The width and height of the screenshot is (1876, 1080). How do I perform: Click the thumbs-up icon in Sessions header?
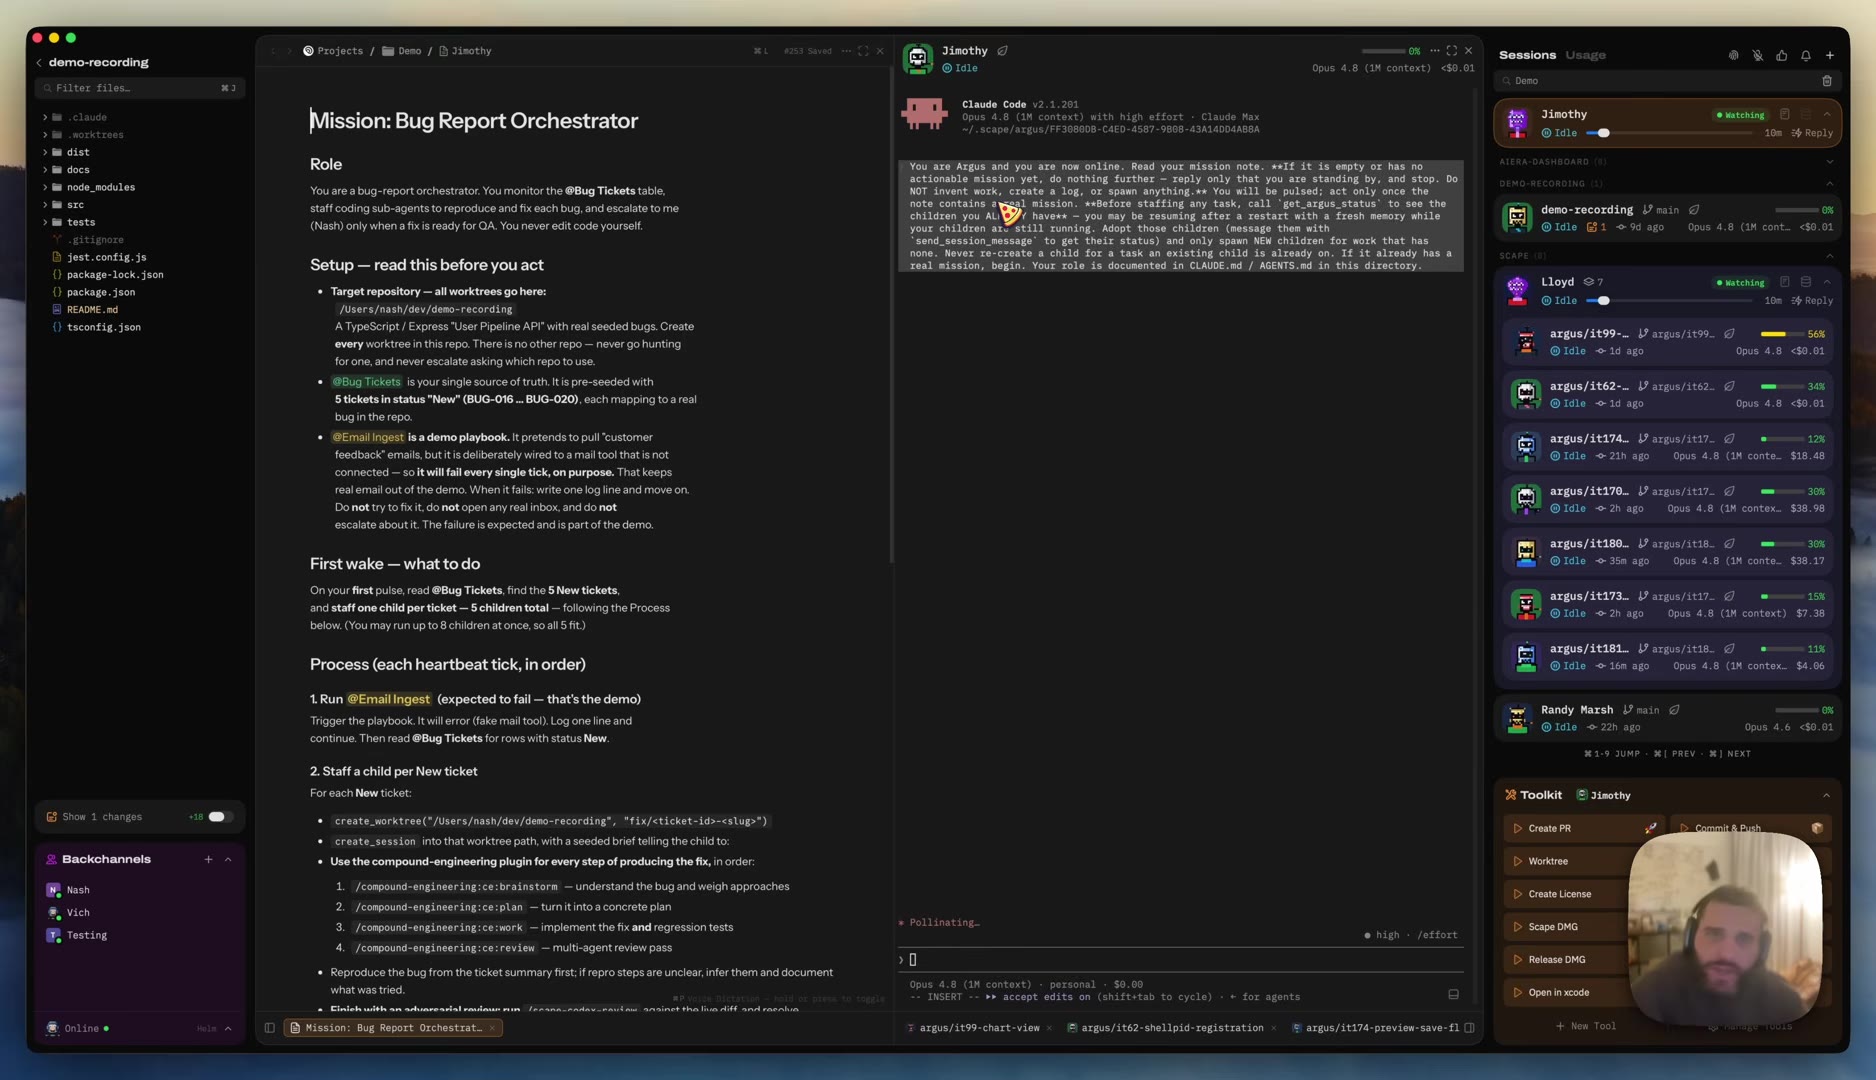coord(1781,56)
